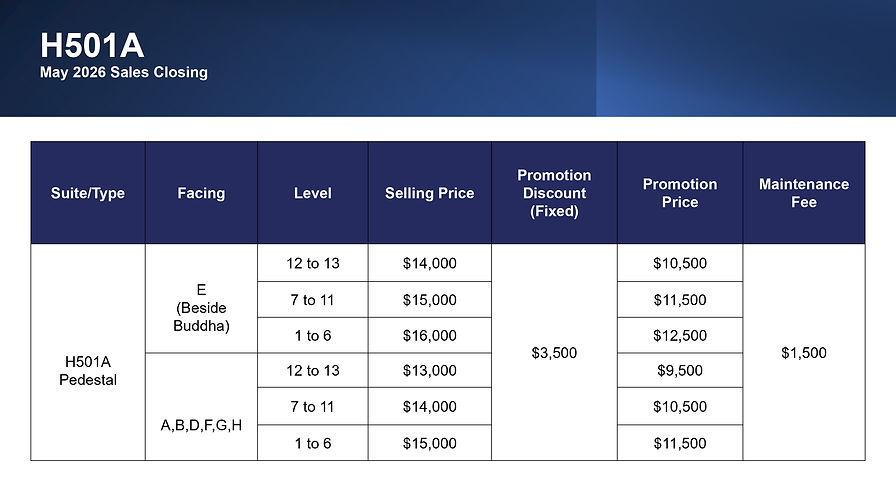This screenshot has height=504, width=896.
Task: Click the Facing column header
Action: 201,193
